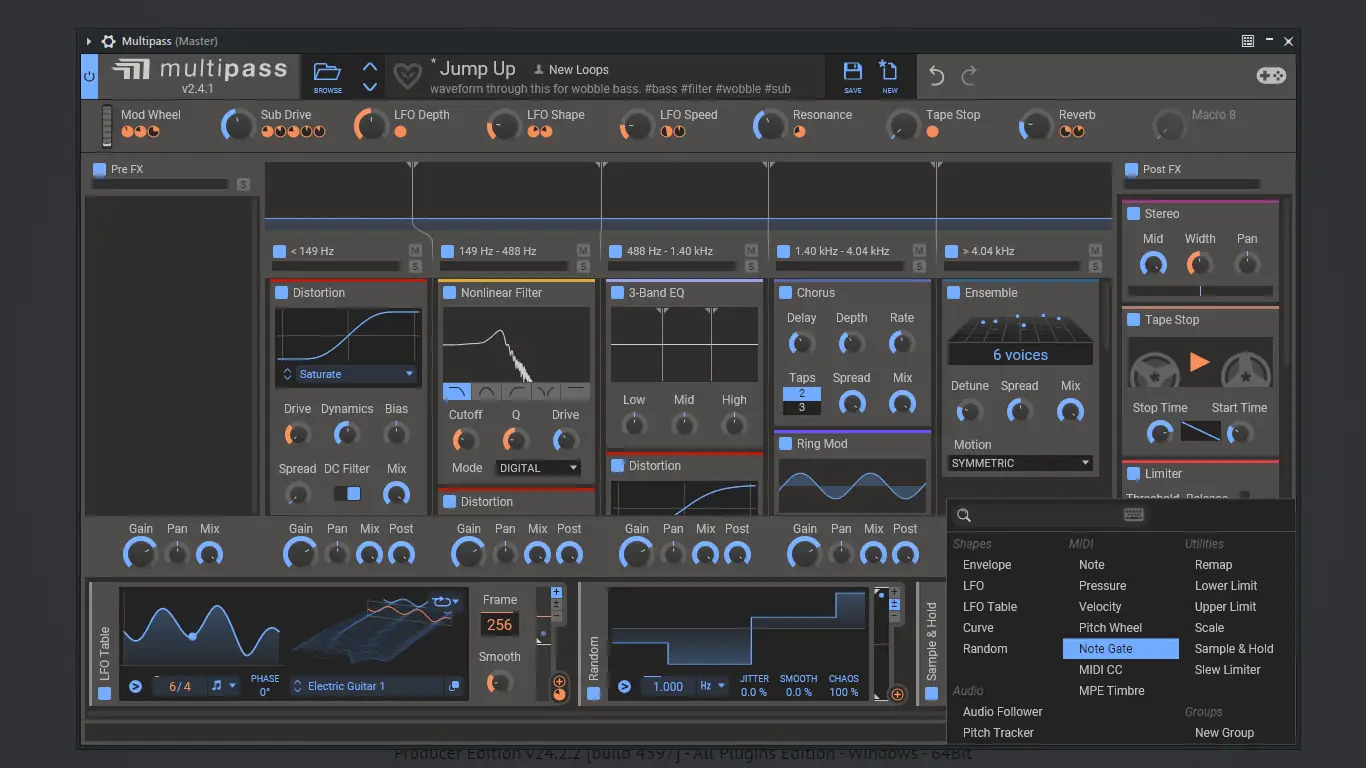Click the detached-window grid icon in the title bar

(1248, 41)
